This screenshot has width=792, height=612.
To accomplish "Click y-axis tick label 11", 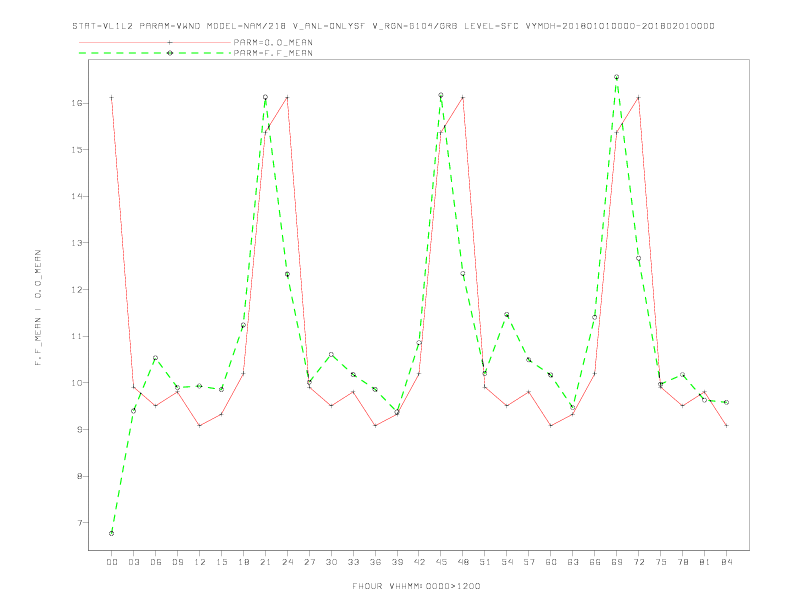I will click(77, 336).
